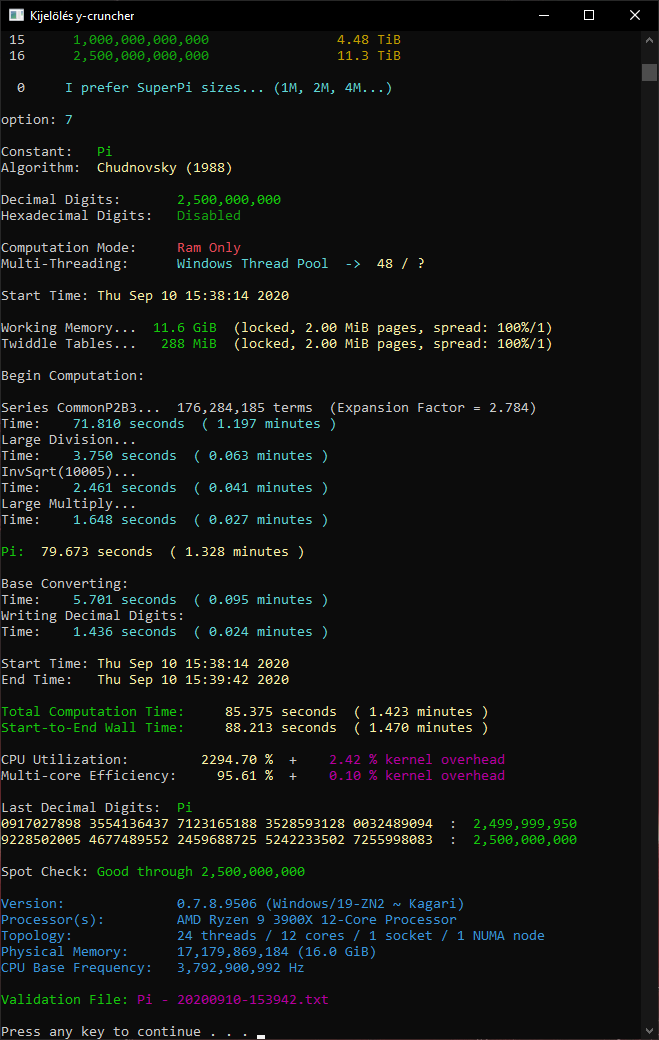The width and height of the screenshot is (659, 1040).
Task: Click the '95.61 %' multi-core efficiency value
Action: point(245,775)
